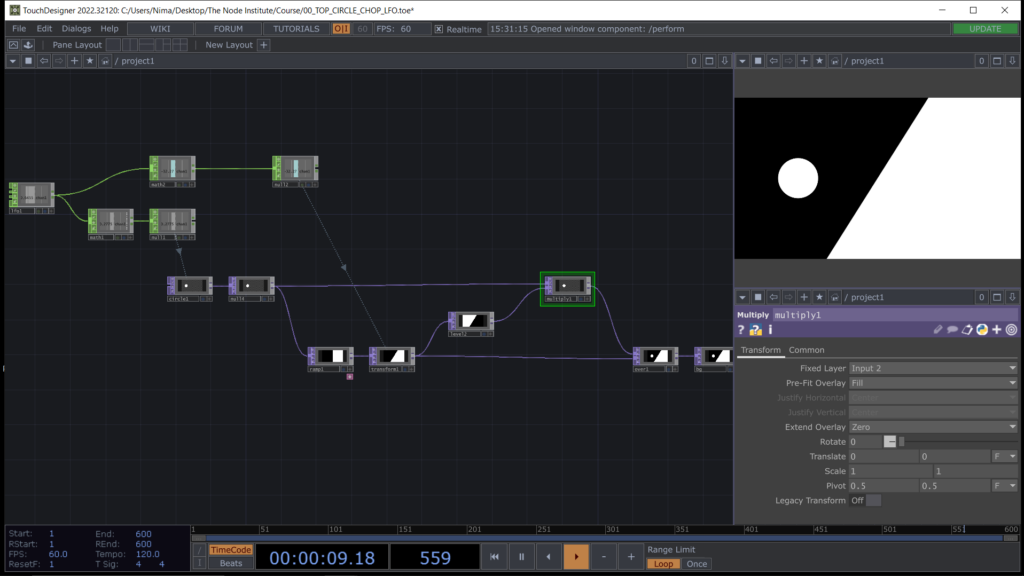The width and height of the screenshot is (1024, 576).
Task: Show operator info with the i icon
Action: click(770, 330)
